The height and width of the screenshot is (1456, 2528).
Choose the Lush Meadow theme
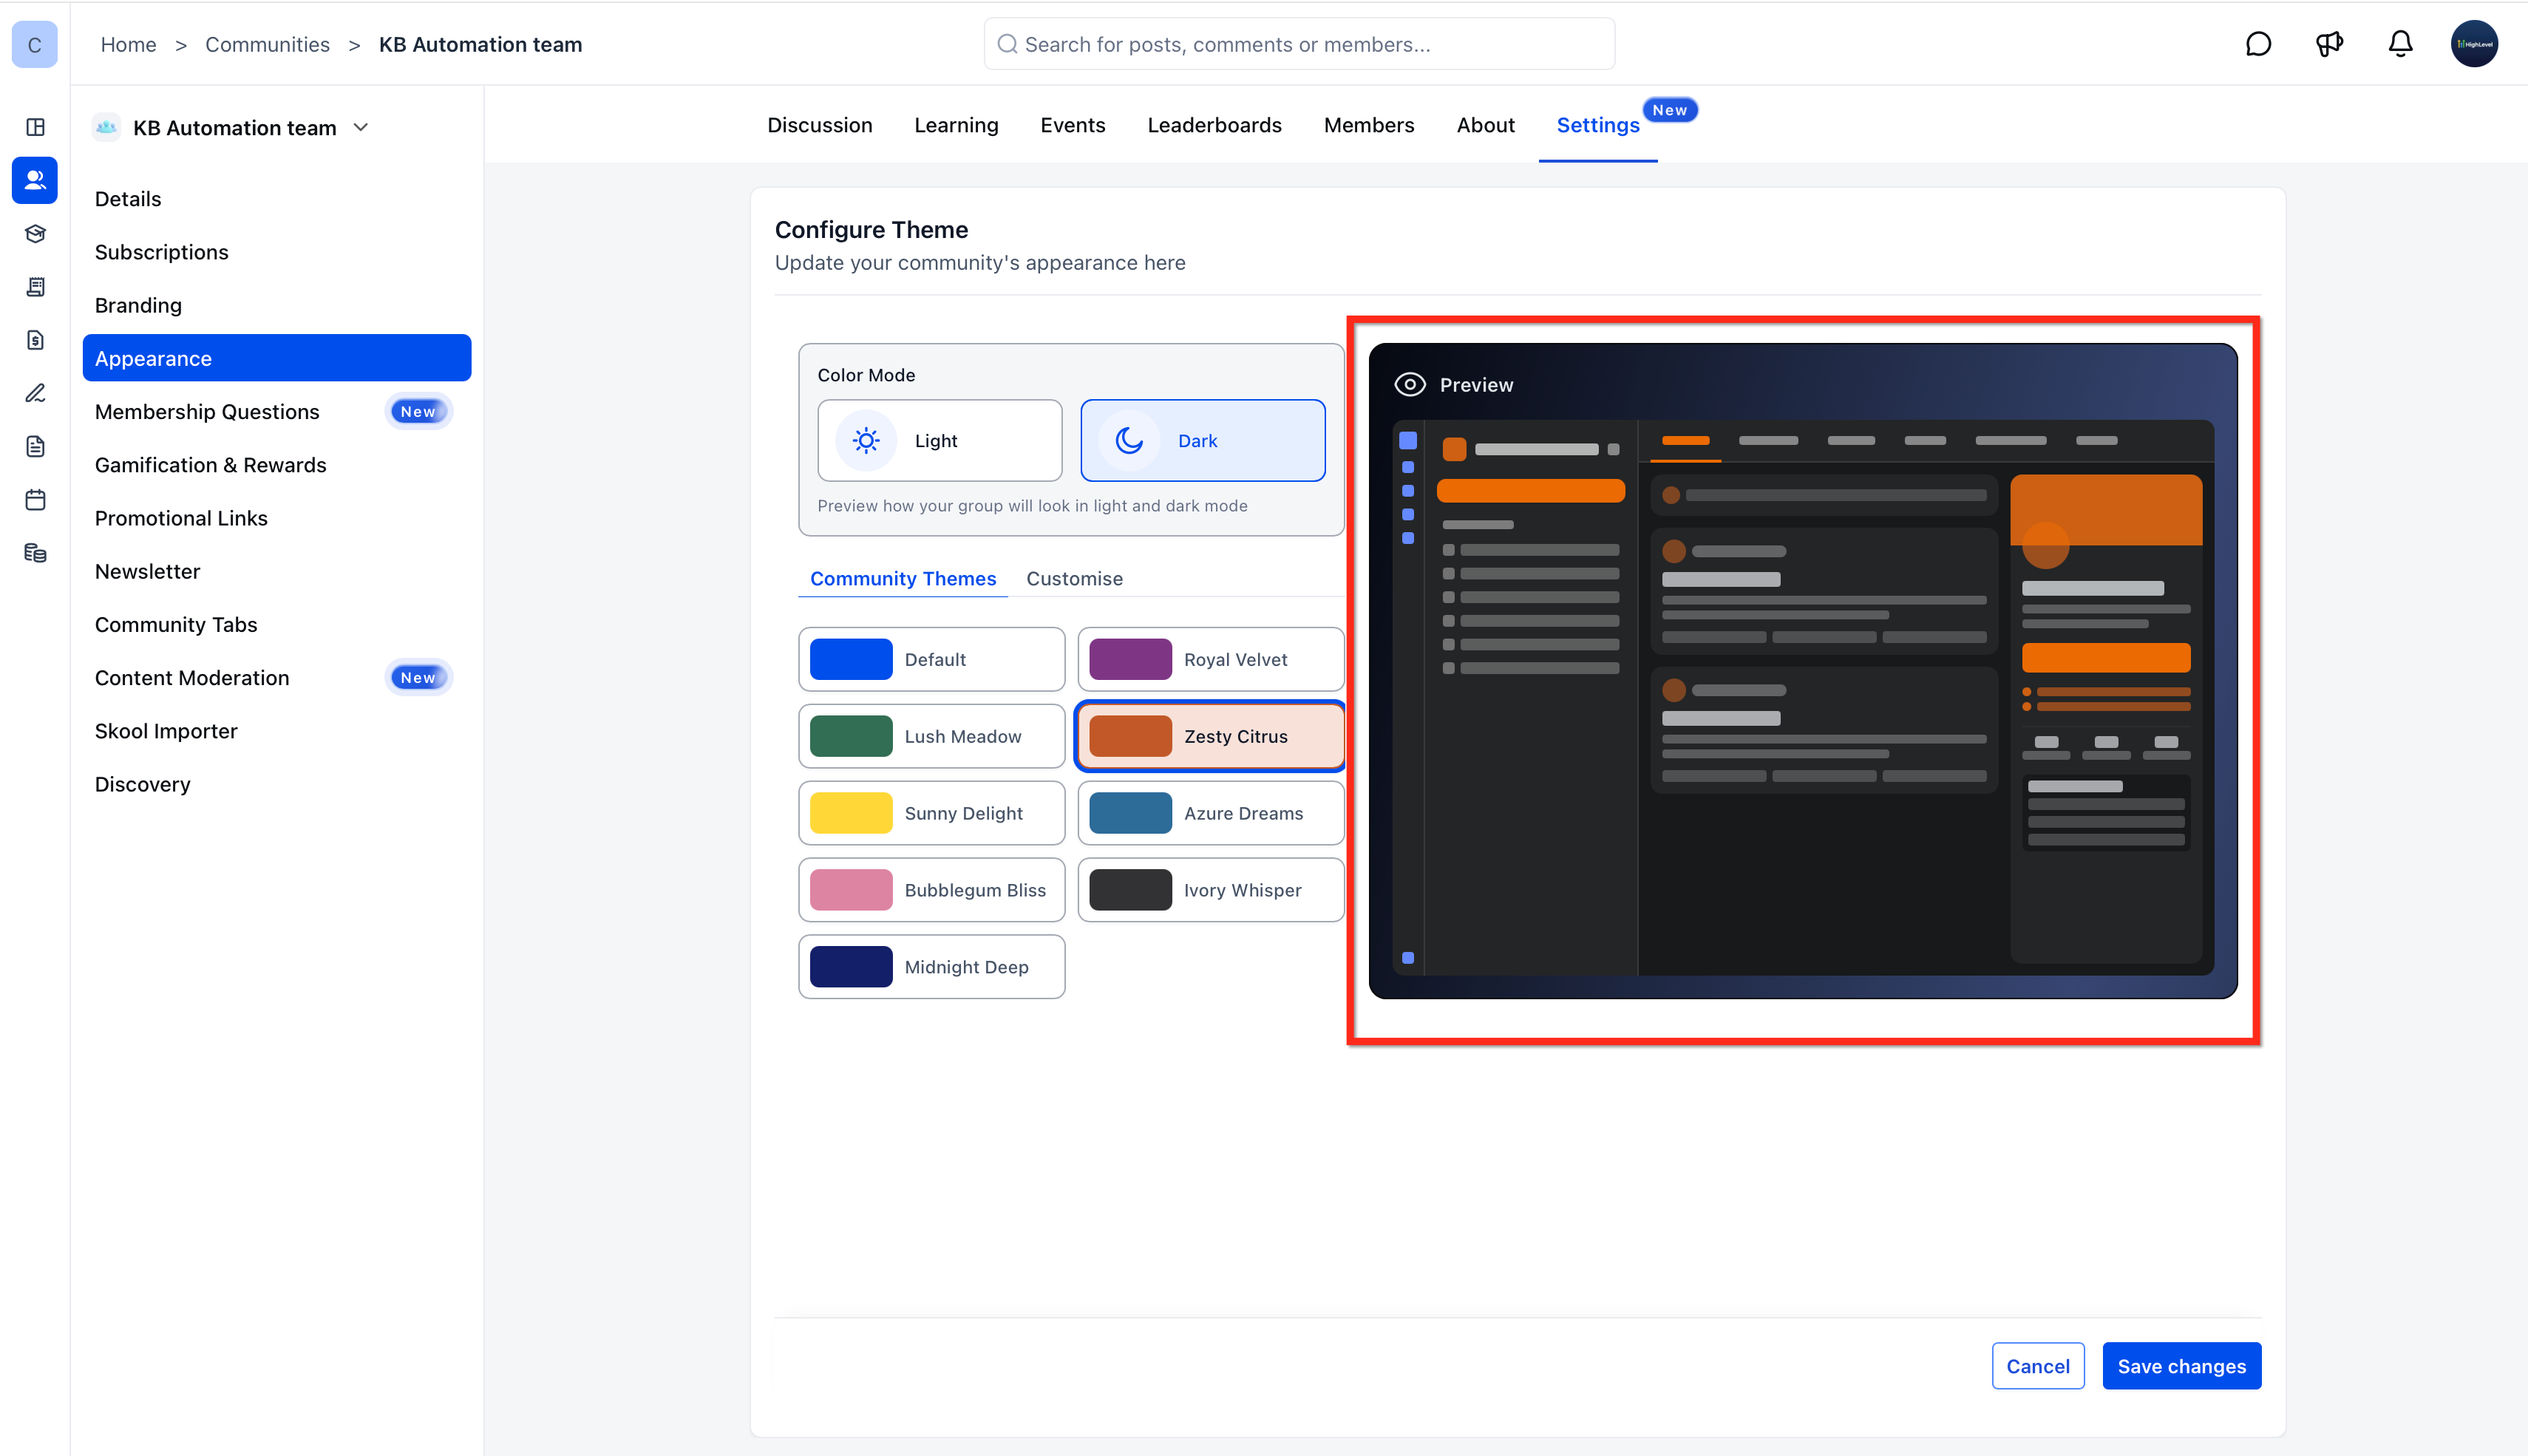931,736
